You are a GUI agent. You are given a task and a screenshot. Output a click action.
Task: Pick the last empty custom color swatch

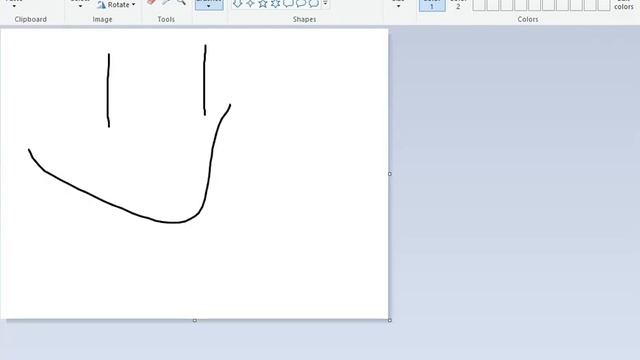coord(604,5)
